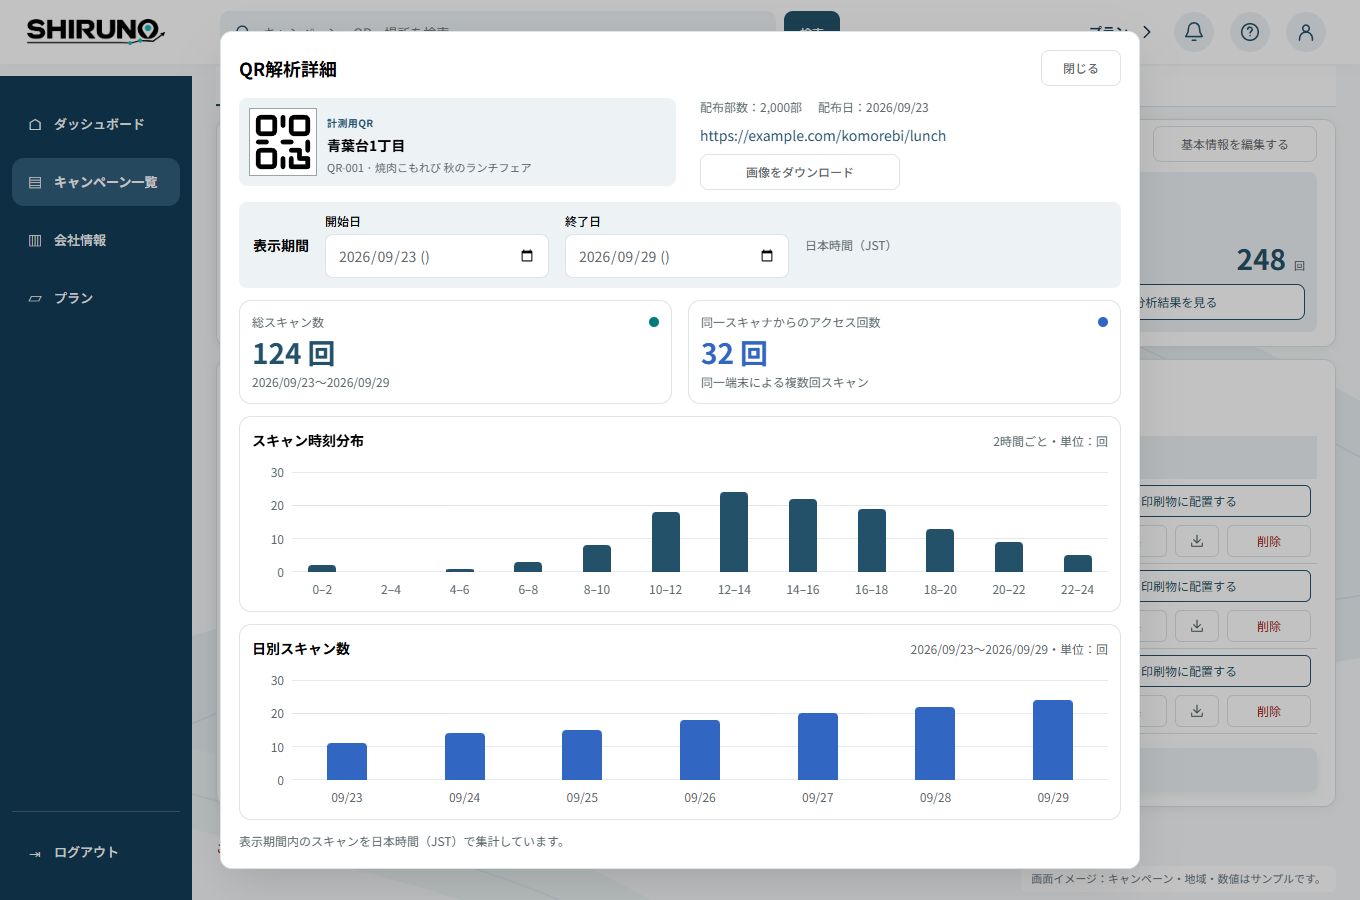The height and width of the screenshot is (900, 1360).
Task: Open calendar picker for 開始日
Action: pyautogui.click(x=527, y=256)
